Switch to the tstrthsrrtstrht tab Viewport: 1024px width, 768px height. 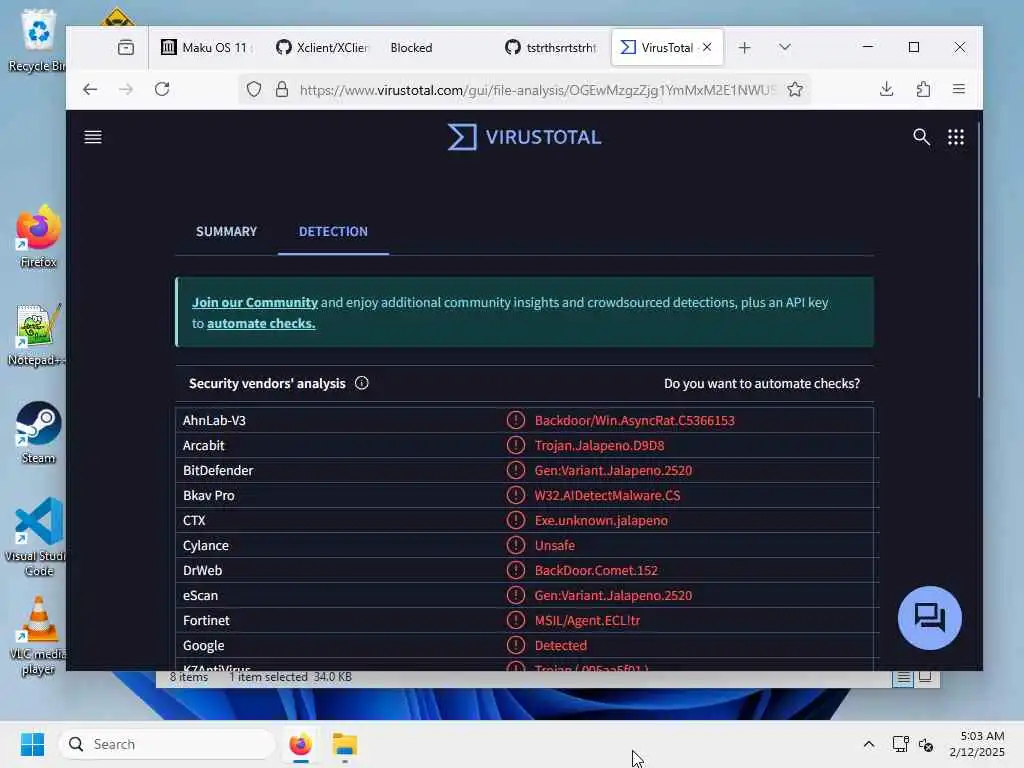tap(552, 47)
